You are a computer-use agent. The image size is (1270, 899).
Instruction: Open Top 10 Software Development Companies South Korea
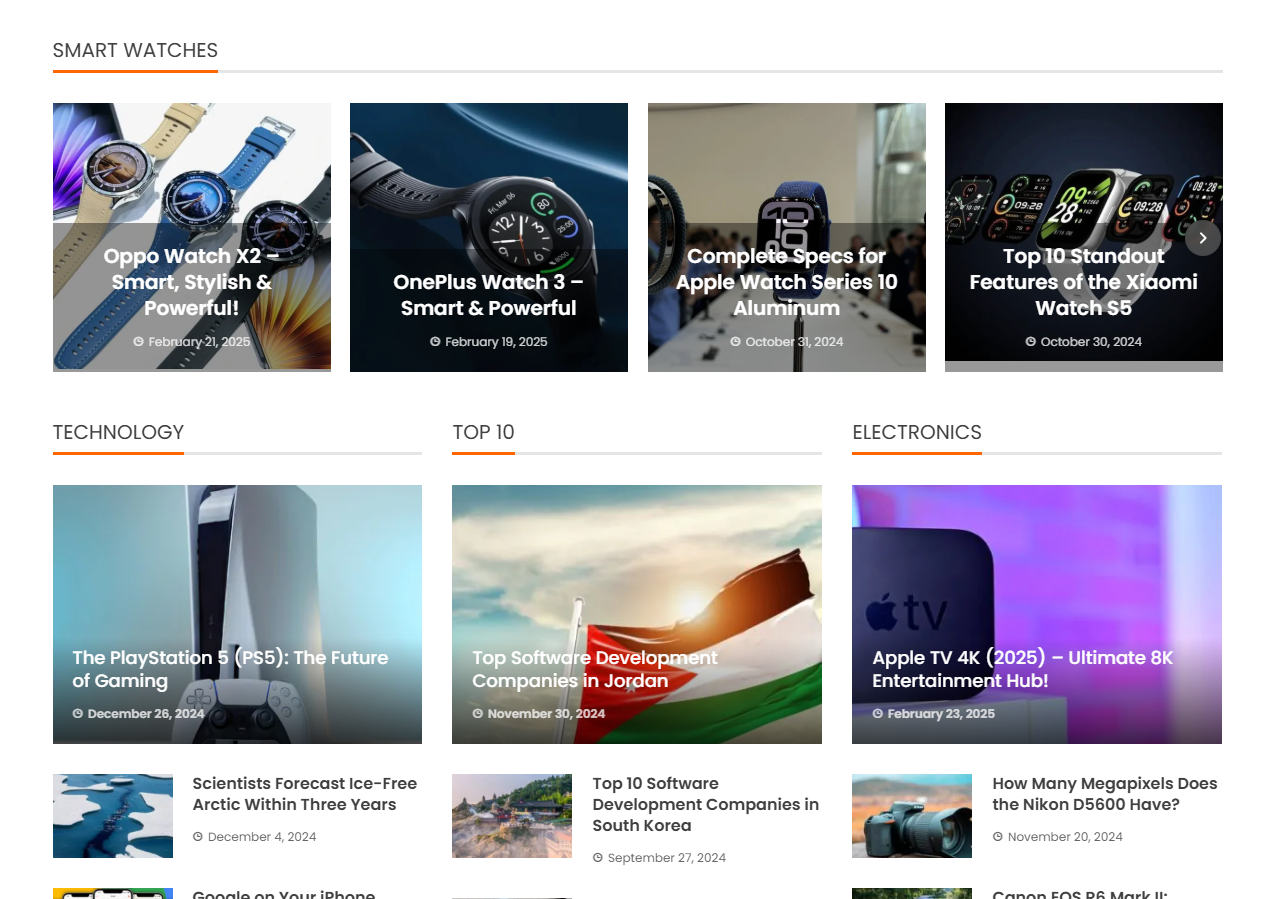tap(705, 804)
